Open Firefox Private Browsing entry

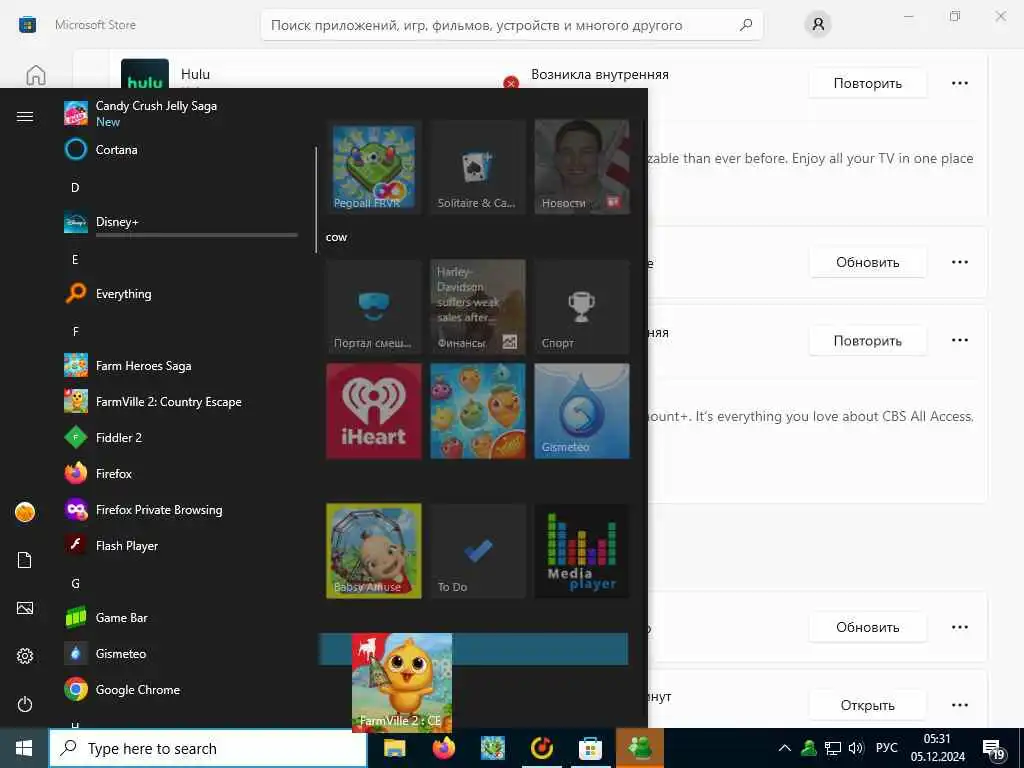pyautogui.click(x=180, y=509)
